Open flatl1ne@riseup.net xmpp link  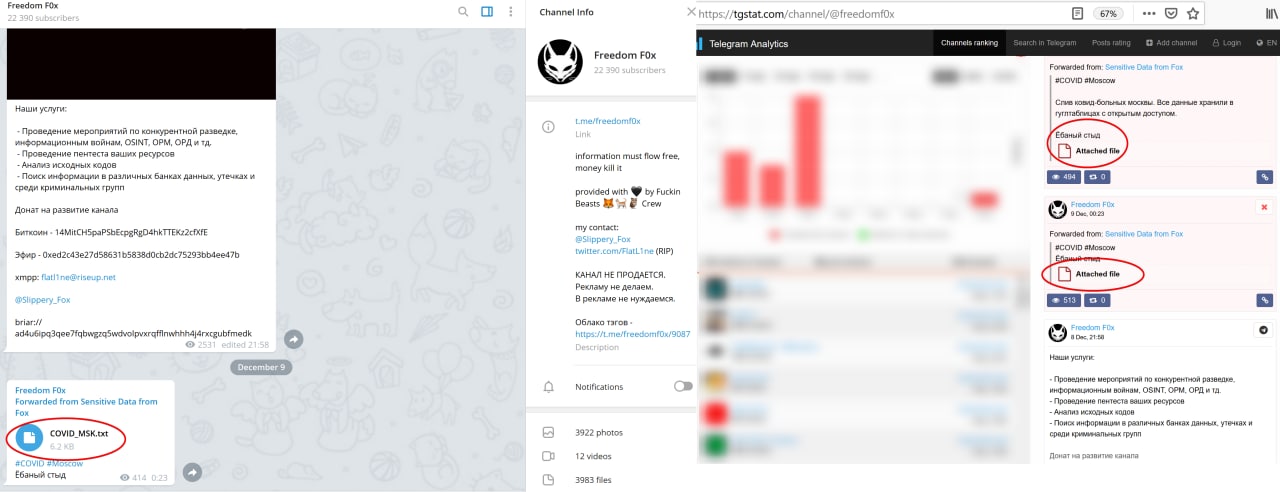pyautogui.click(x=78, y=277)
